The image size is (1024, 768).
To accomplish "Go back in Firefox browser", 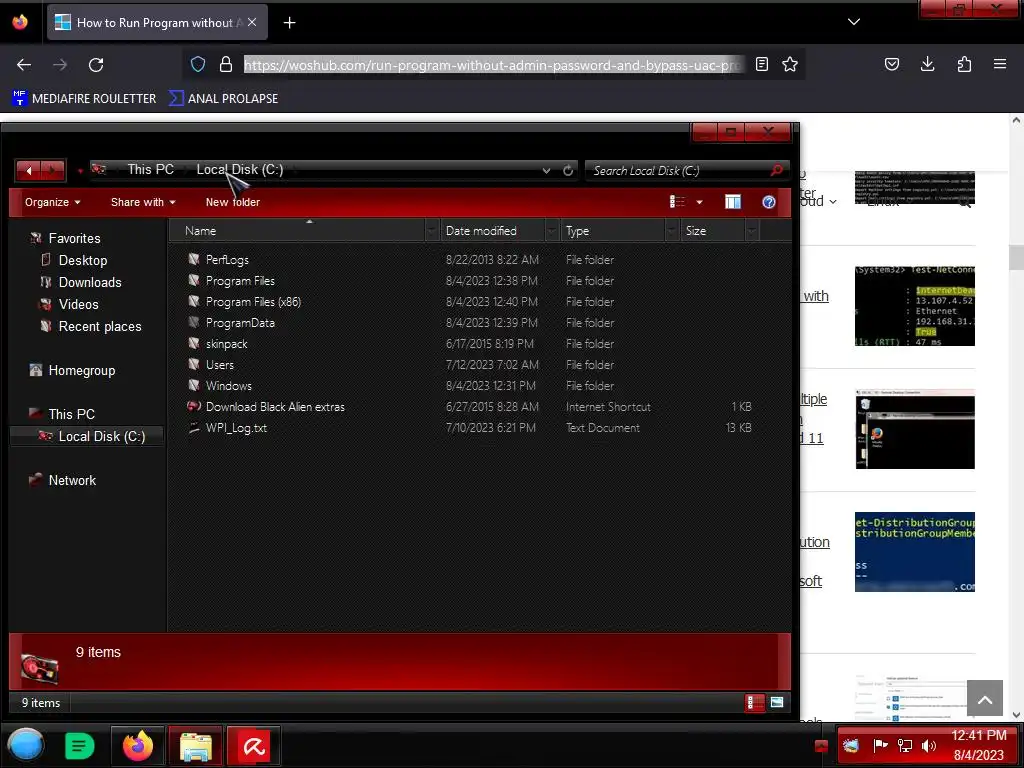I will coord(24,65).
